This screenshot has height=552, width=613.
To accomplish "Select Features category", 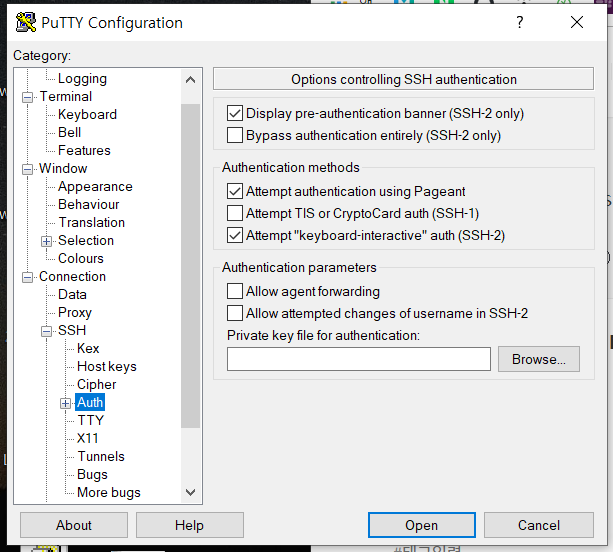I will tap(84, 151).
